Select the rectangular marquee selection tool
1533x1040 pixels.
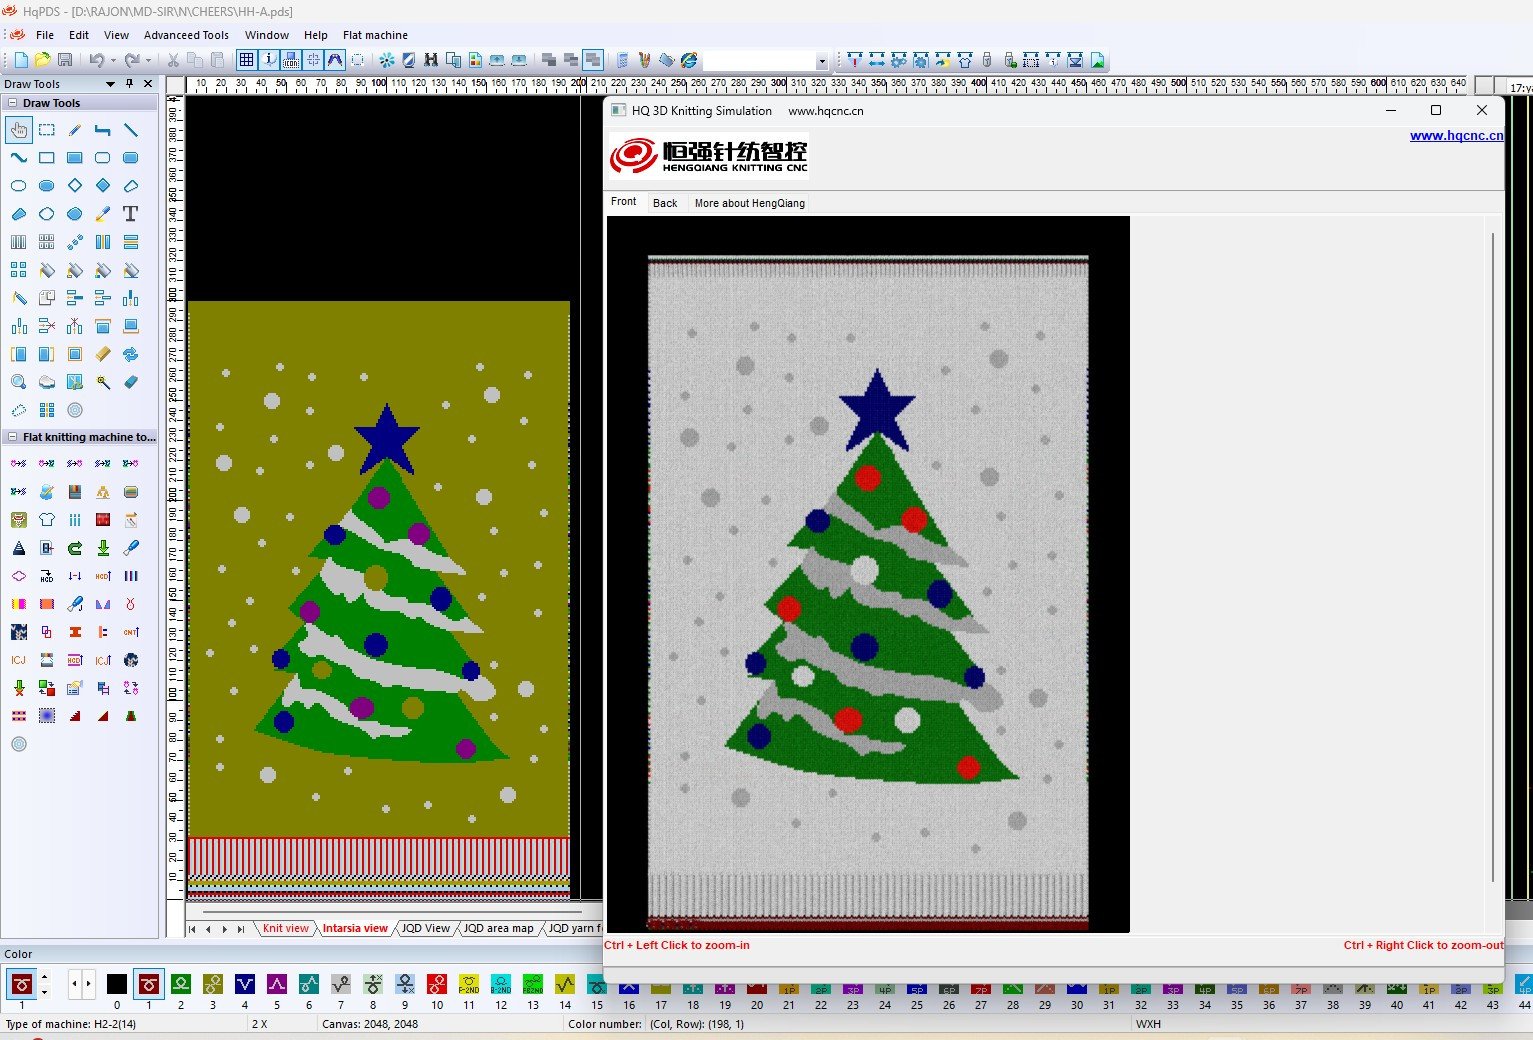pos(47,130)
